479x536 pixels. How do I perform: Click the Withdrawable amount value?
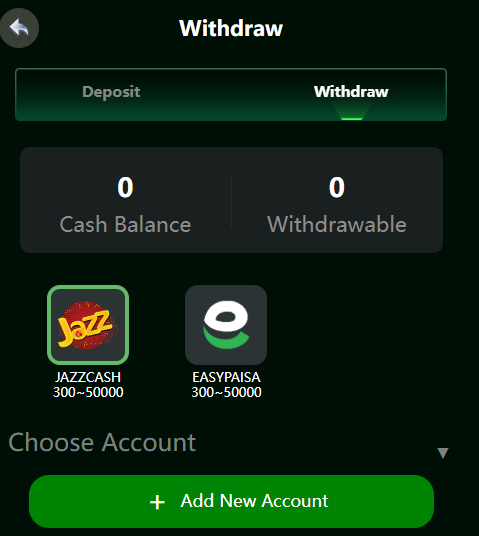tap(337, 187)
